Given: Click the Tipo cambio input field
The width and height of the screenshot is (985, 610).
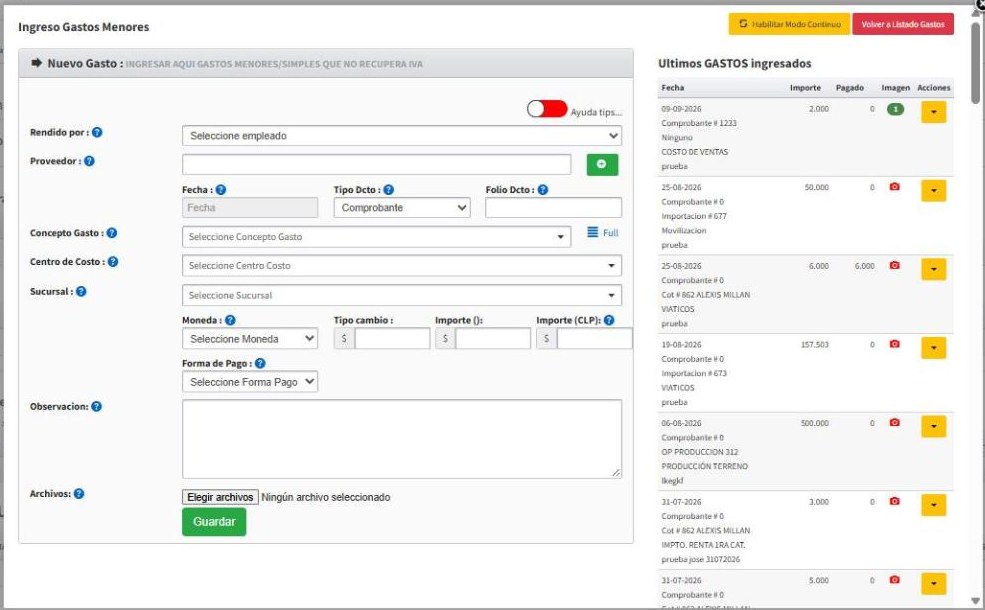Looking at the screenshot, I should tap(392, 339).
